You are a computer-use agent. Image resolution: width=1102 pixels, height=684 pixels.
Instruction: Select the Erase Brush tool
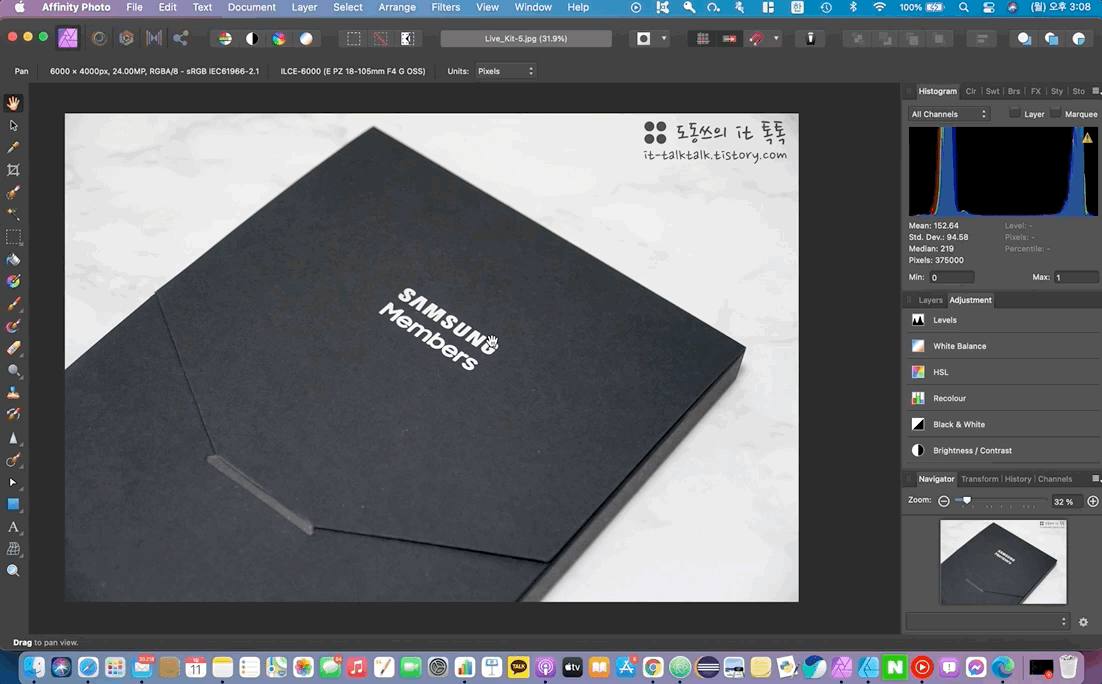pos(13,348)
